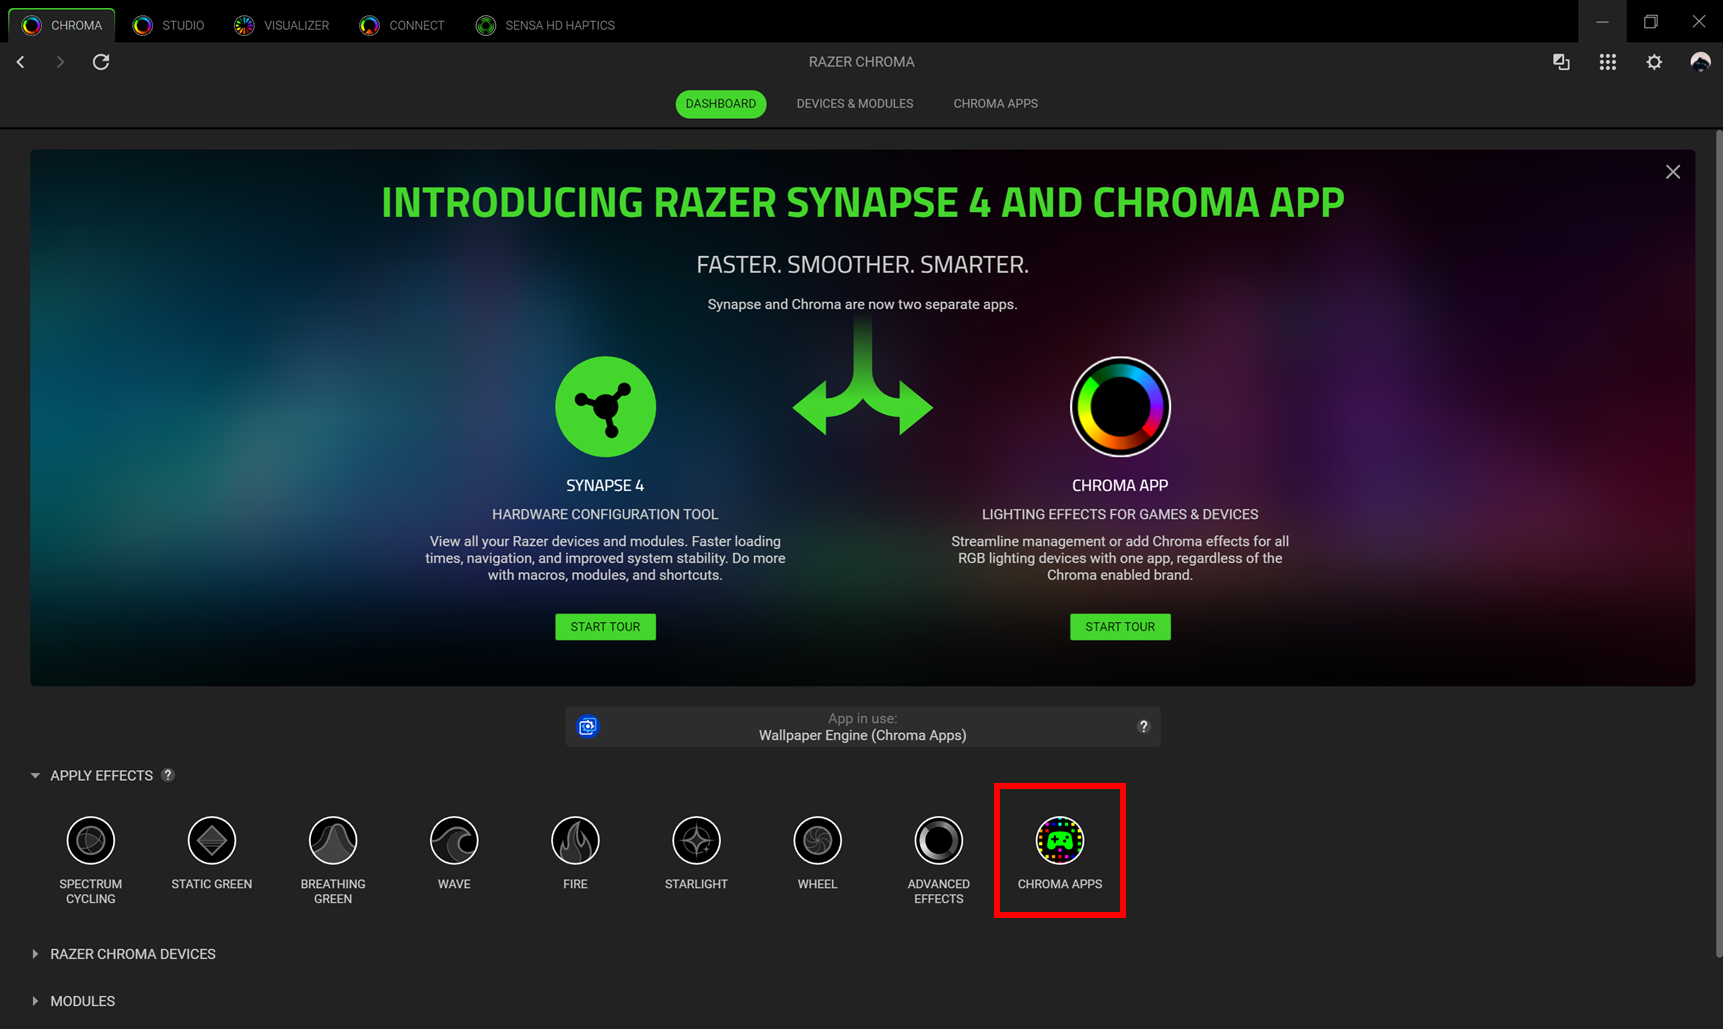Image resolution: width=1723 pixels, height=1029 pixels.
Task: Switch to the Devices & Modules tab
Action: click(855, 103)
